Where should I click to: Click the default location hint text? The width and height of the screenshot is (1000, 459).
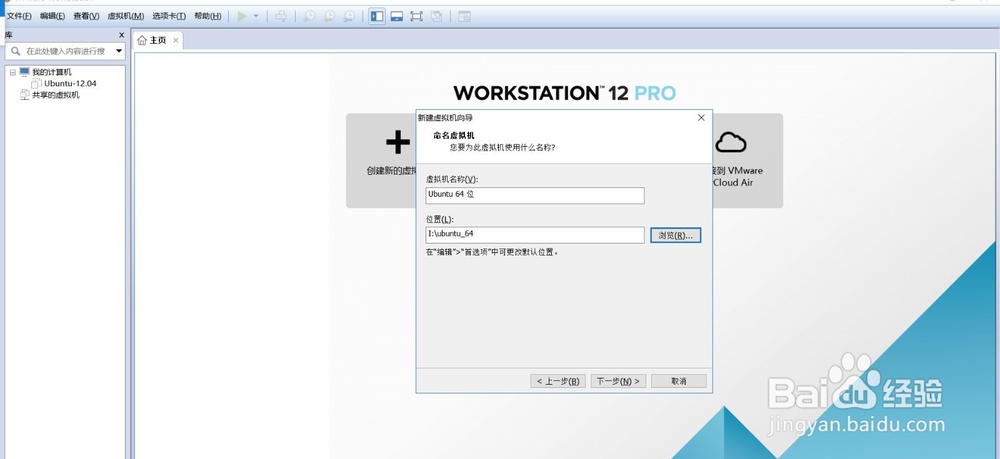point(492,252)
